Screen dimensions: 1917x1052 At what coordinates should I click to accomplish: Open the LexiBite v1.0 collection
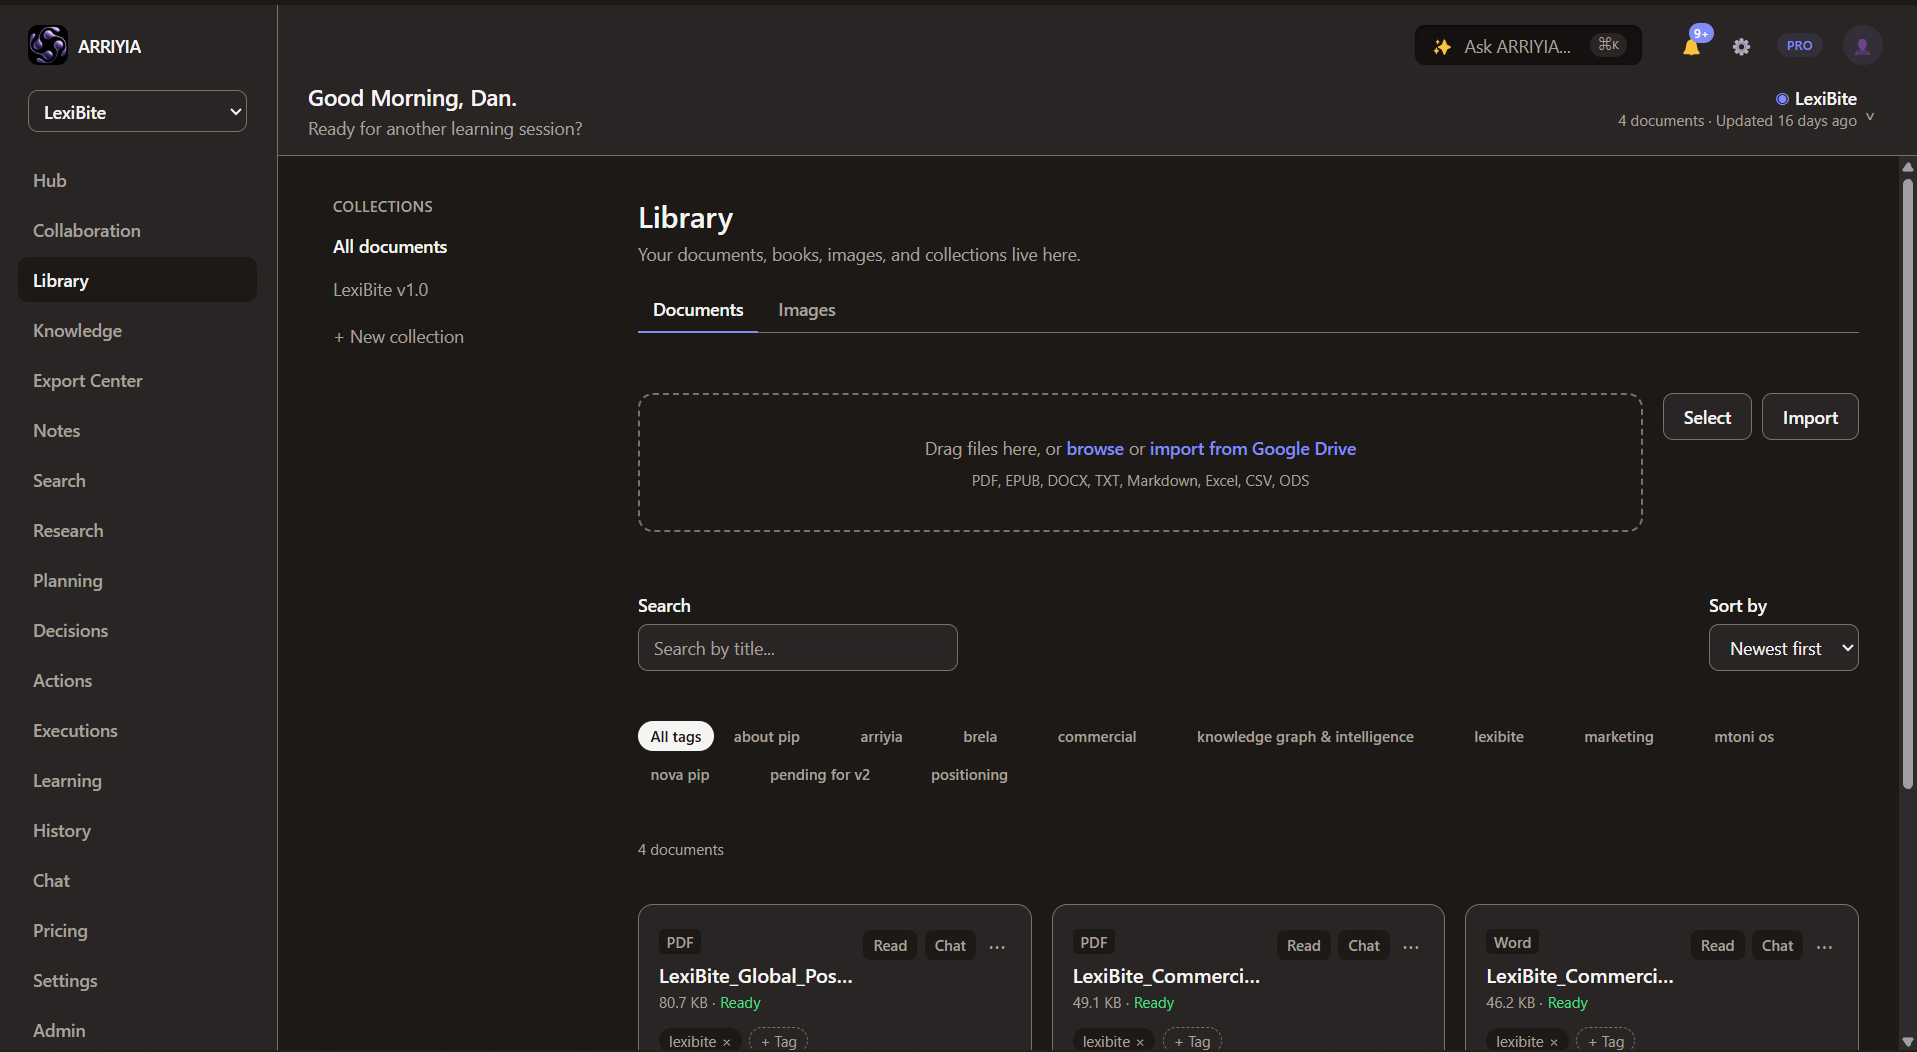point(380,290)
